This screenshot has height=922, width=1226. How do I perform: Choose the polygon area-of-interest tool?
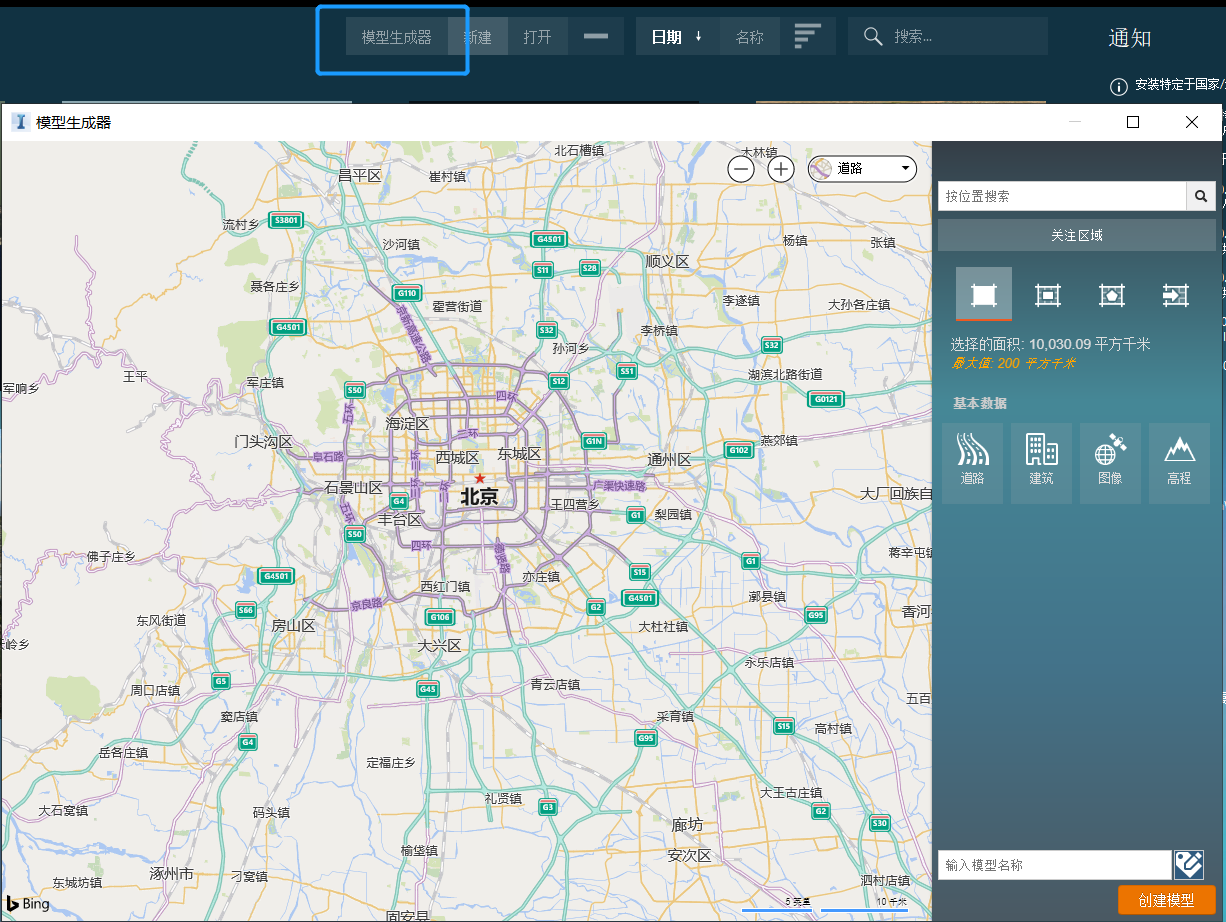coord(1111,294)
